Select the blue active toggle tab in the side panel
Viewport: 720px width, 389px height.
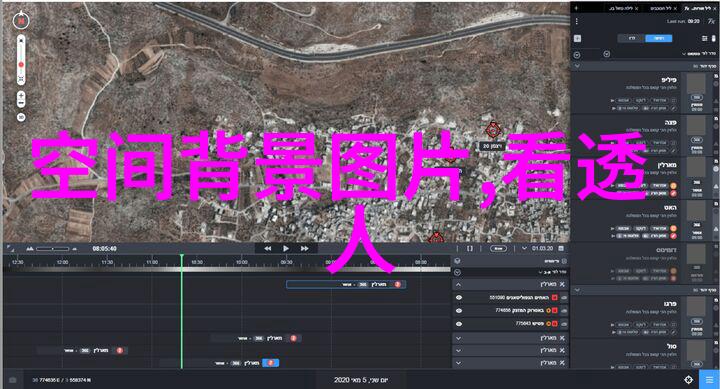pos(658,38)
